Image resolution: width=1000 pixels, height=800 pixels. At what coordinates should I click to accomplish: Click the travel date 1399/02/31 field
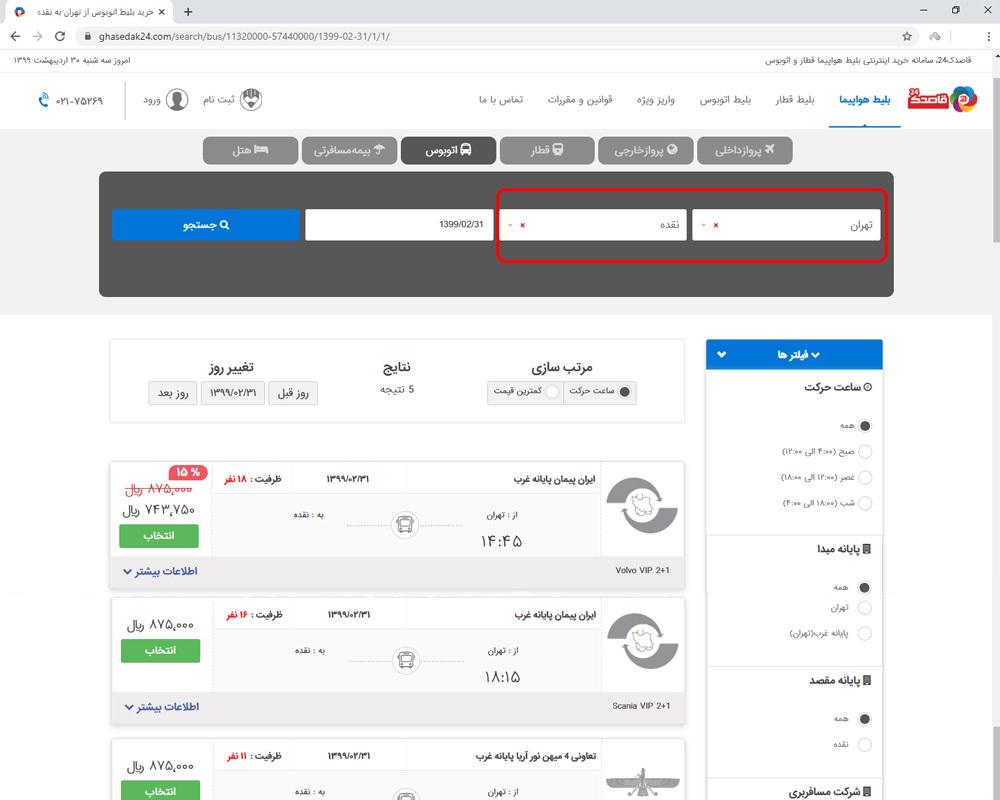(400, 225)
